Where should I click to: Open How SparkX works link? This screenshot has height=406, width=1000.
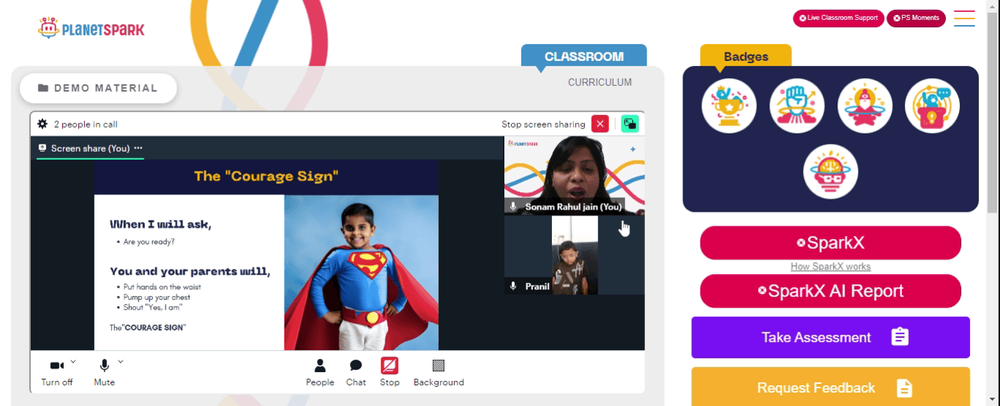[830, 266]
